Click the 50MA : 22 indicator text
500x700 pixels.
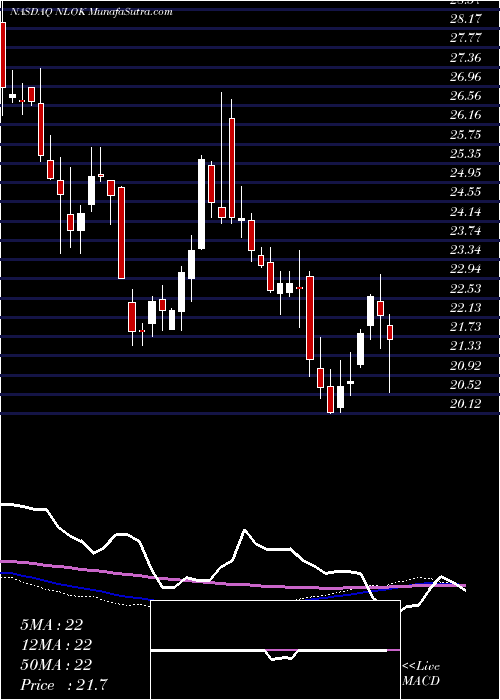[56, 665]
